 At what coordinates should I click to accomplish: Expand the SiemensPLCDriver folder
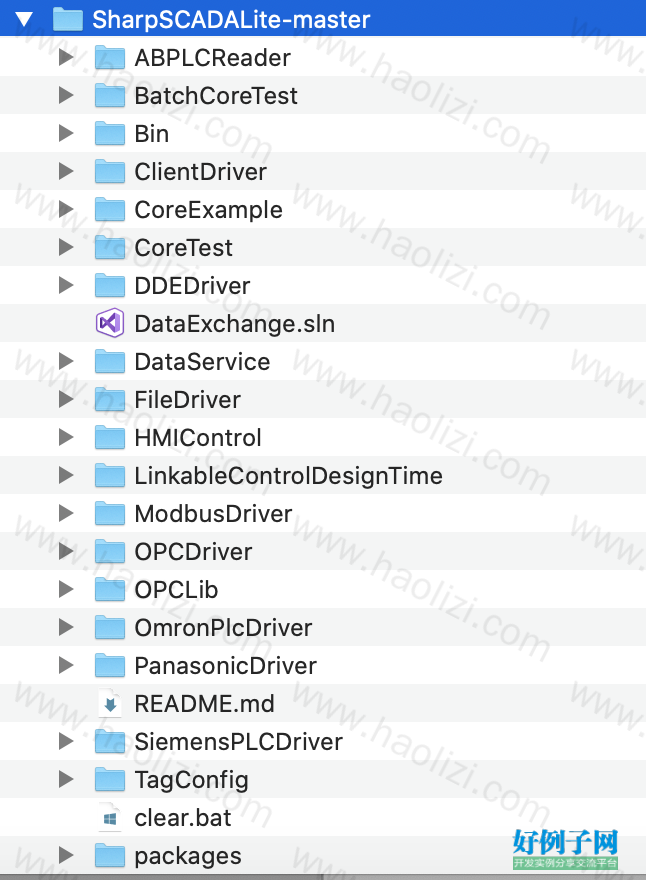tap(66, 741)
